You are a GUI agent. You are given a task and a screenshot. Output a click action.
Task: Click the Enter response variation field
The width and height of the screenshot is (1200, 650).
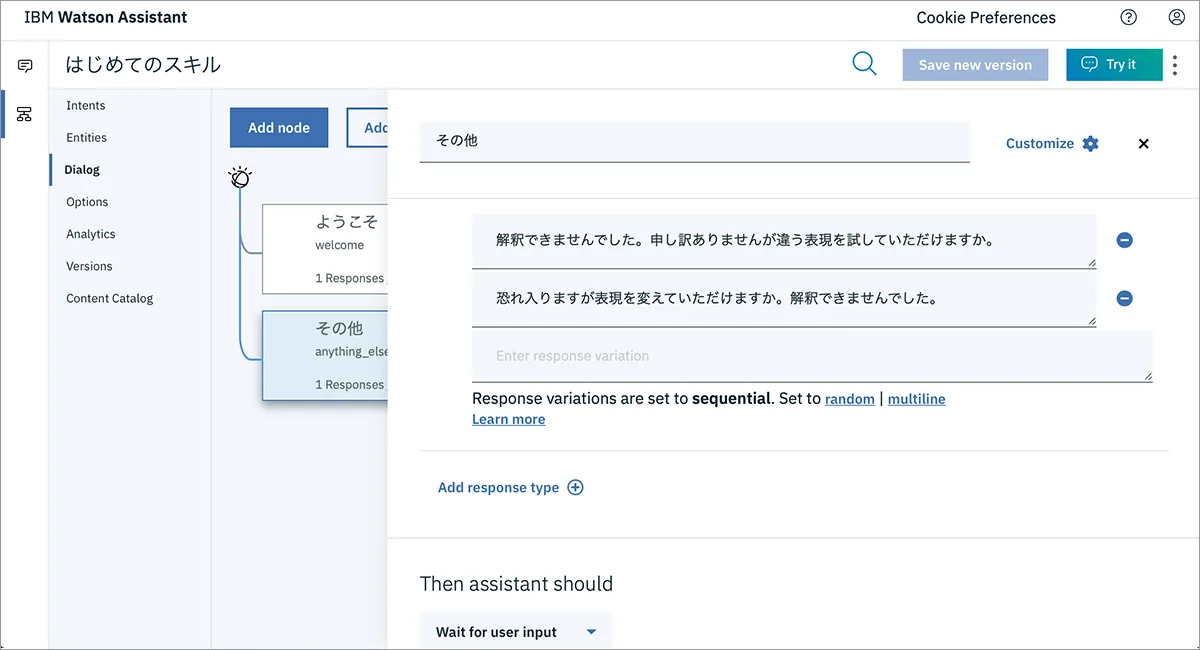tap(812, 356)
